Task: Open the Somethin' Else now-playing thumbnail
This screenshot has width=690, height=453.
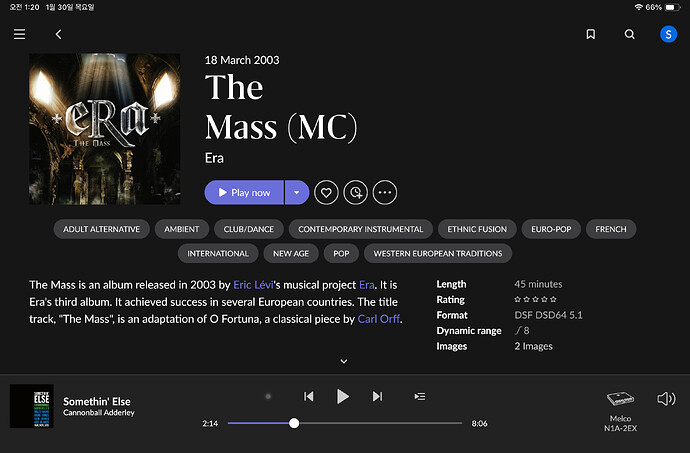Action: (32, 406)
